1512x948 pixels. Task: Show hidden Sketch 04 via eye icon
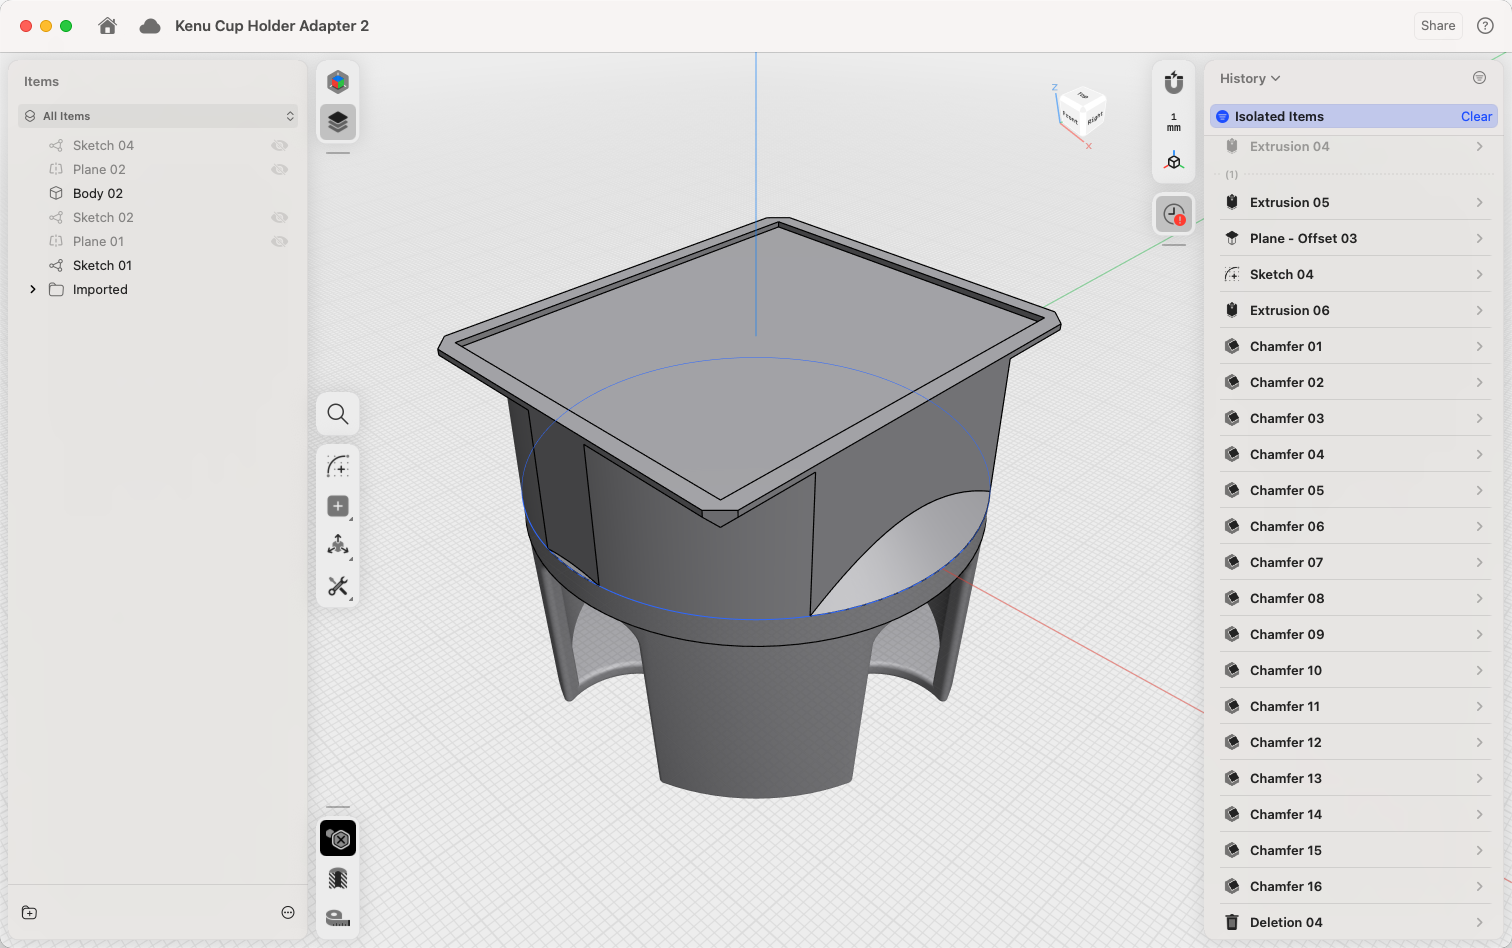click(x=280, y=146)
